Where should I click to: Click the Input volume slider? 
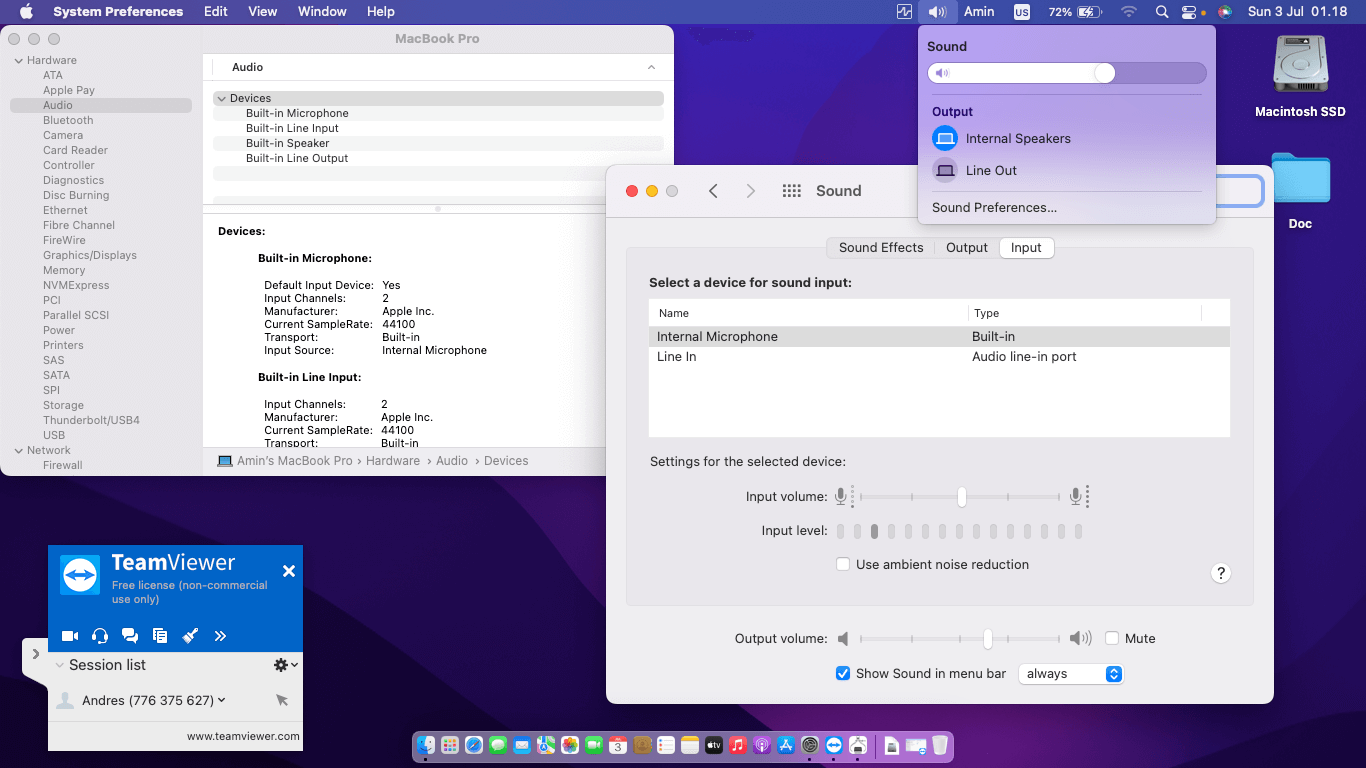(x=960, y=497)
